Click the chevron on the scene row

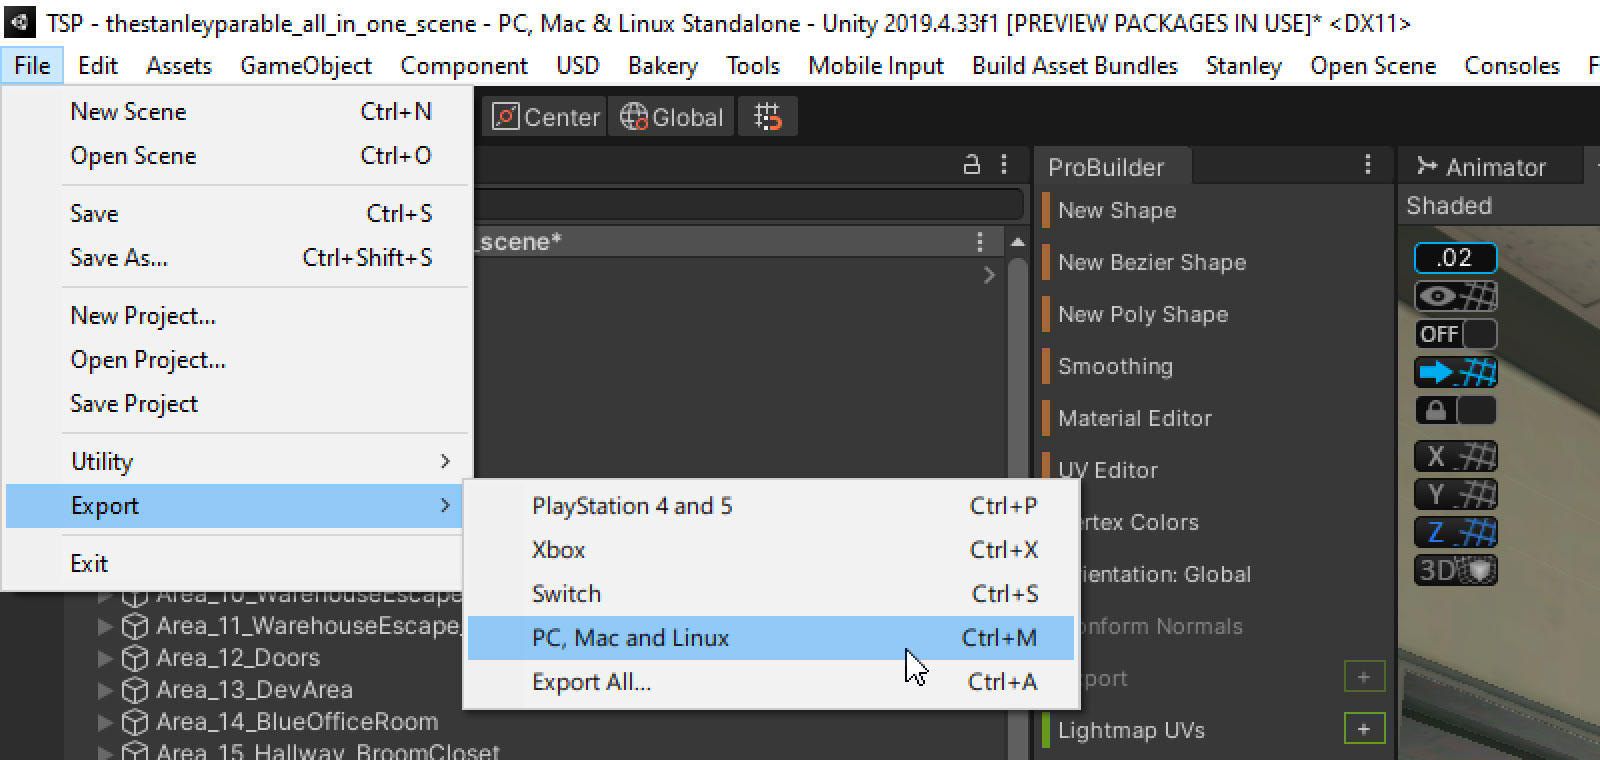tap(989, 275)
